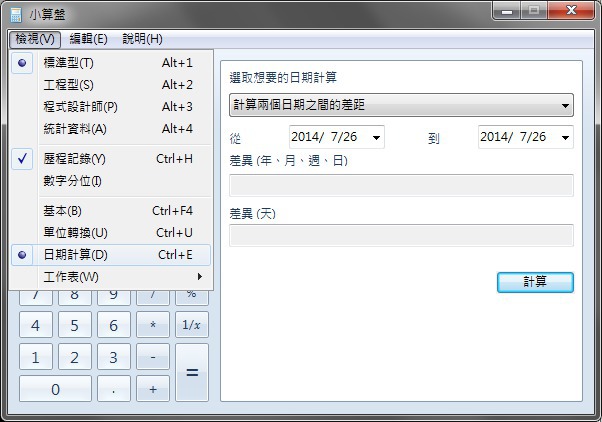The width and height of the screenshot is (602, 422).
Task: Open the 編輯(E) menu
Action: coord(88,39)
